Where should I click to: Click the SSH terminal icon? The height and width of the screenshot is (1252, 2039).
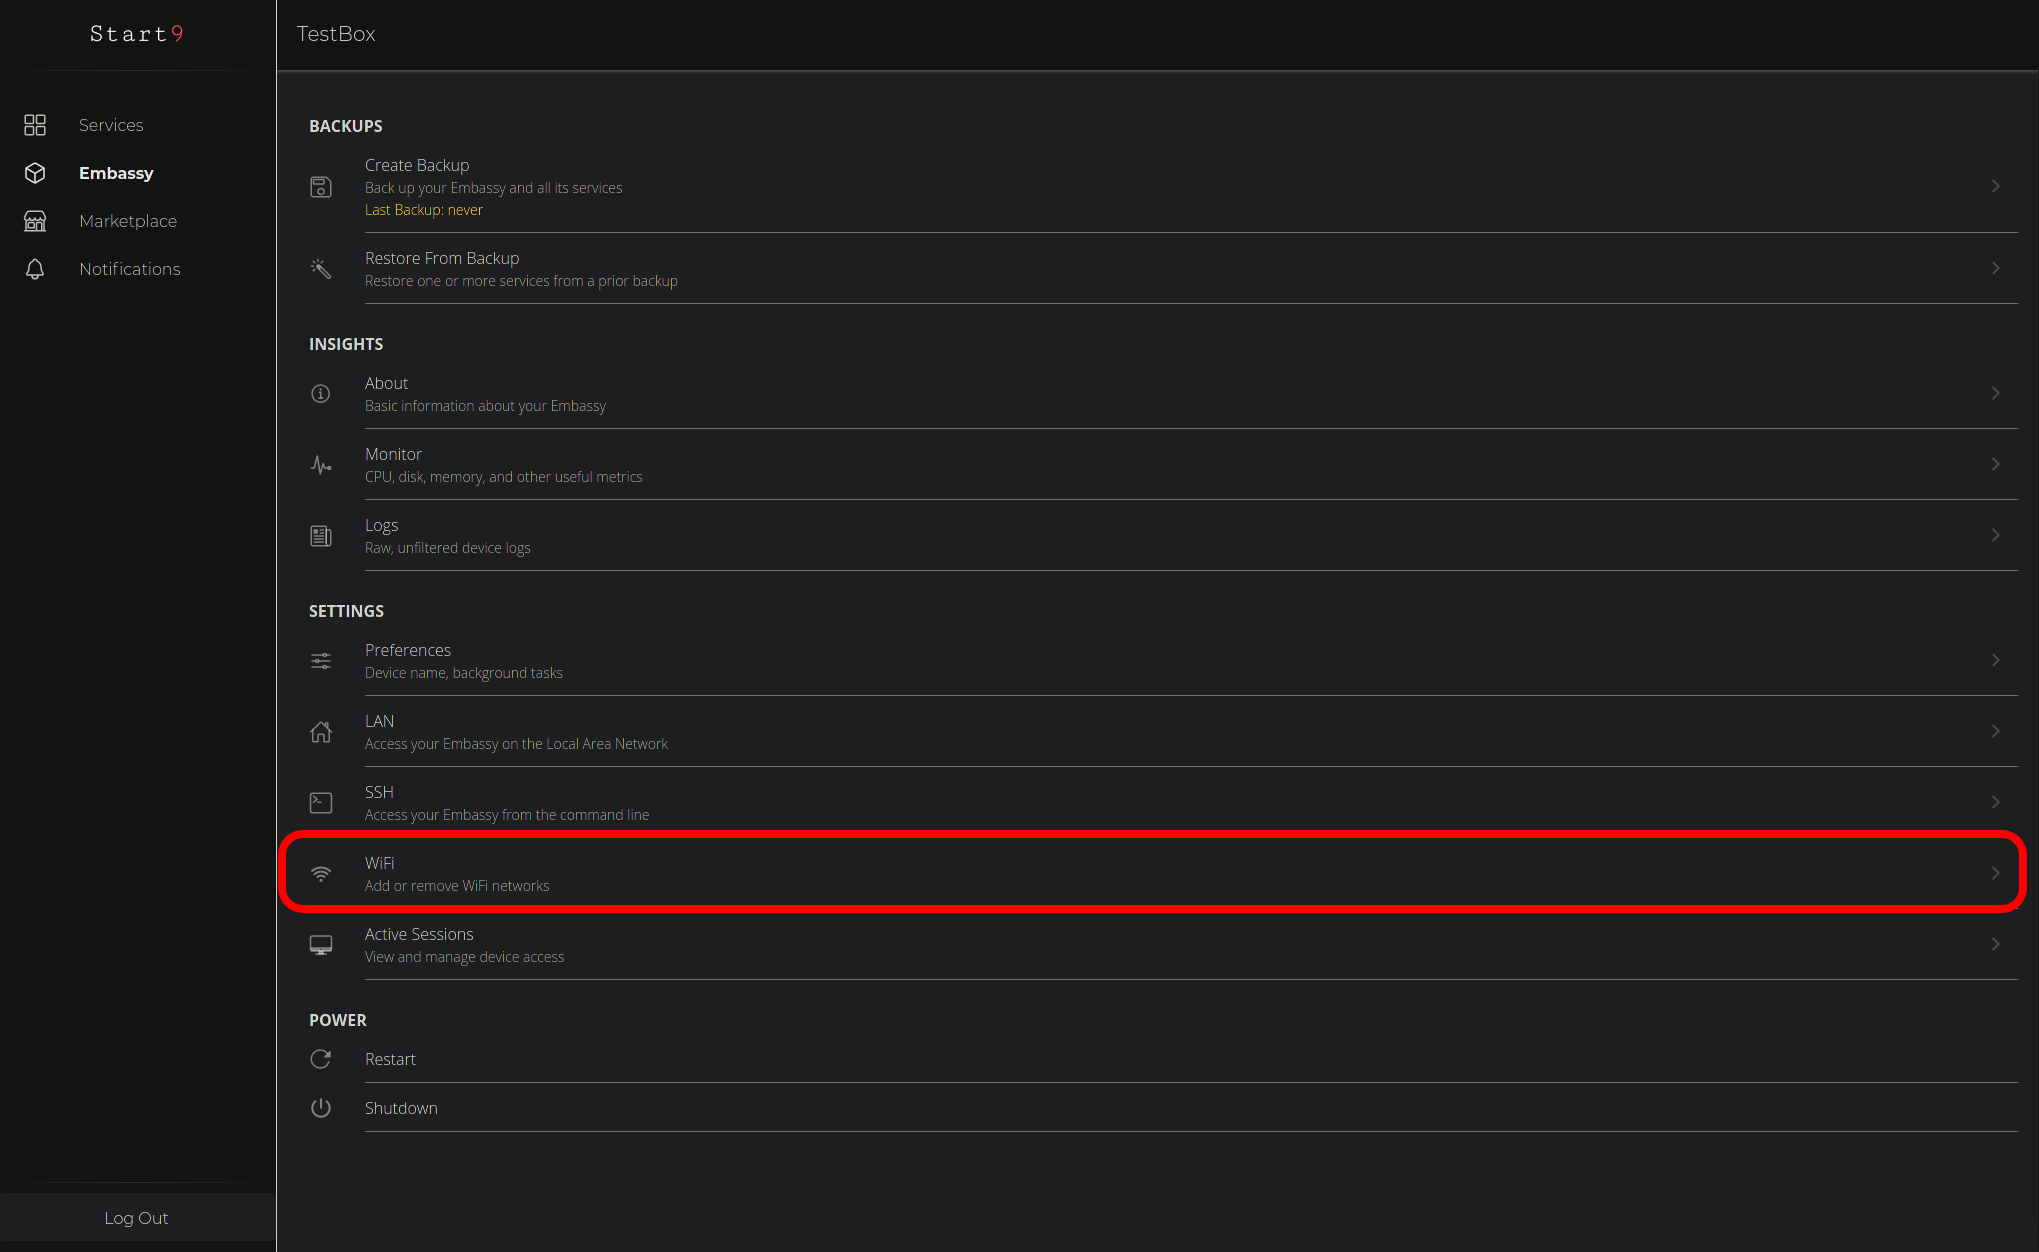(321, 803)
